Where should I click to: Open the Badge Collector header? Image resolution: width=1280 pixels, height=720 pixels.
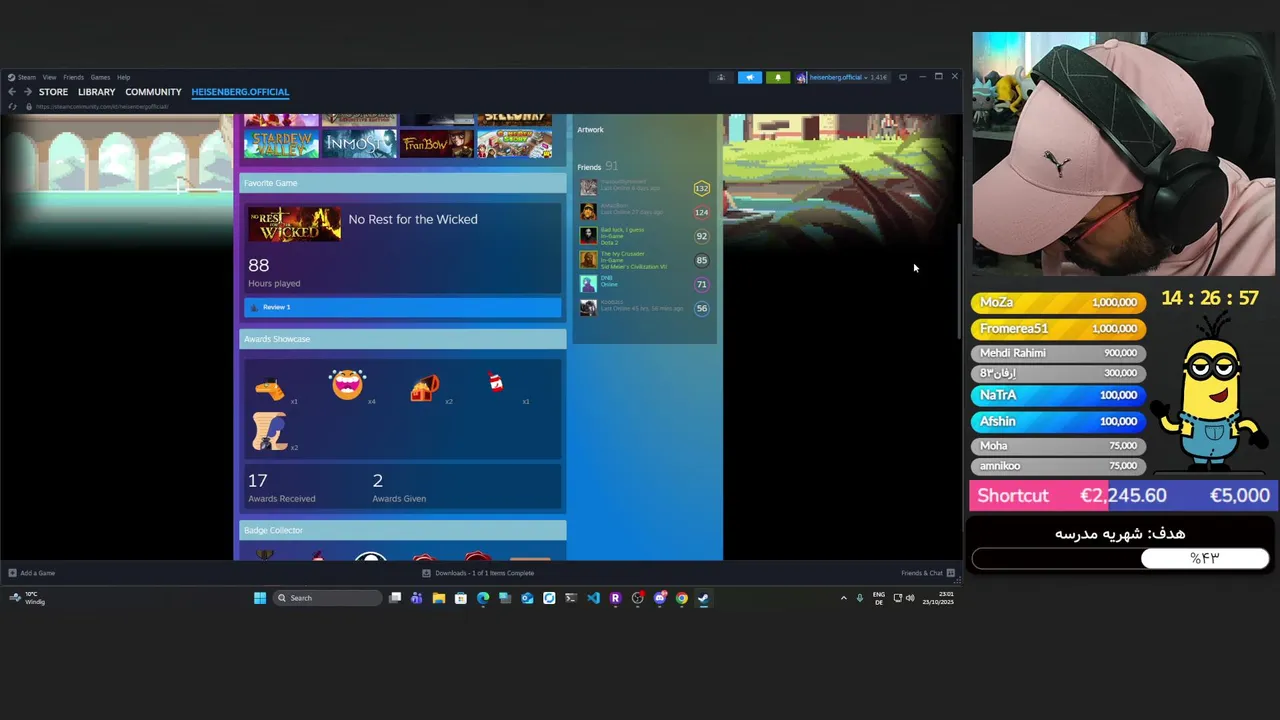click(403, 530)
